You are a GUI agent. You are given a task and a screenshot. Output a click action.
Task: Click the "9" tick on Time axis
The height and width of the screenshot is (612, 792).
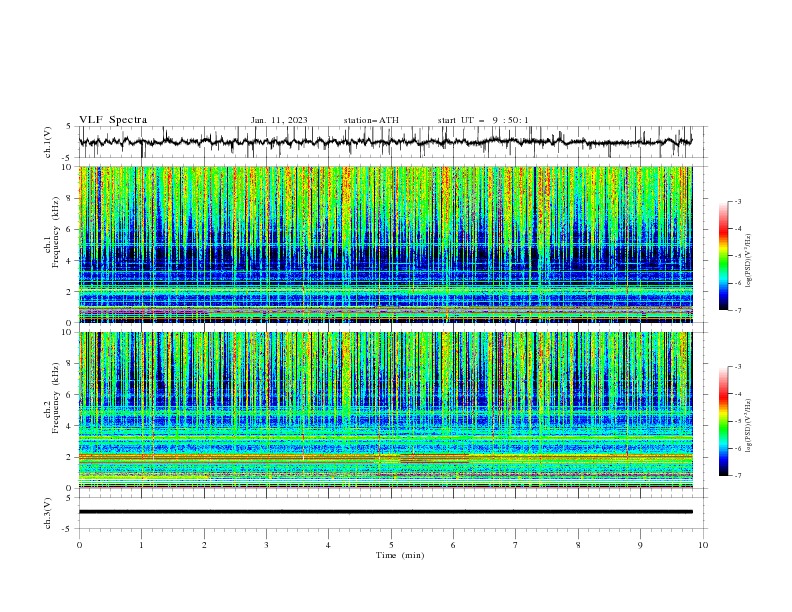[640, 545]
